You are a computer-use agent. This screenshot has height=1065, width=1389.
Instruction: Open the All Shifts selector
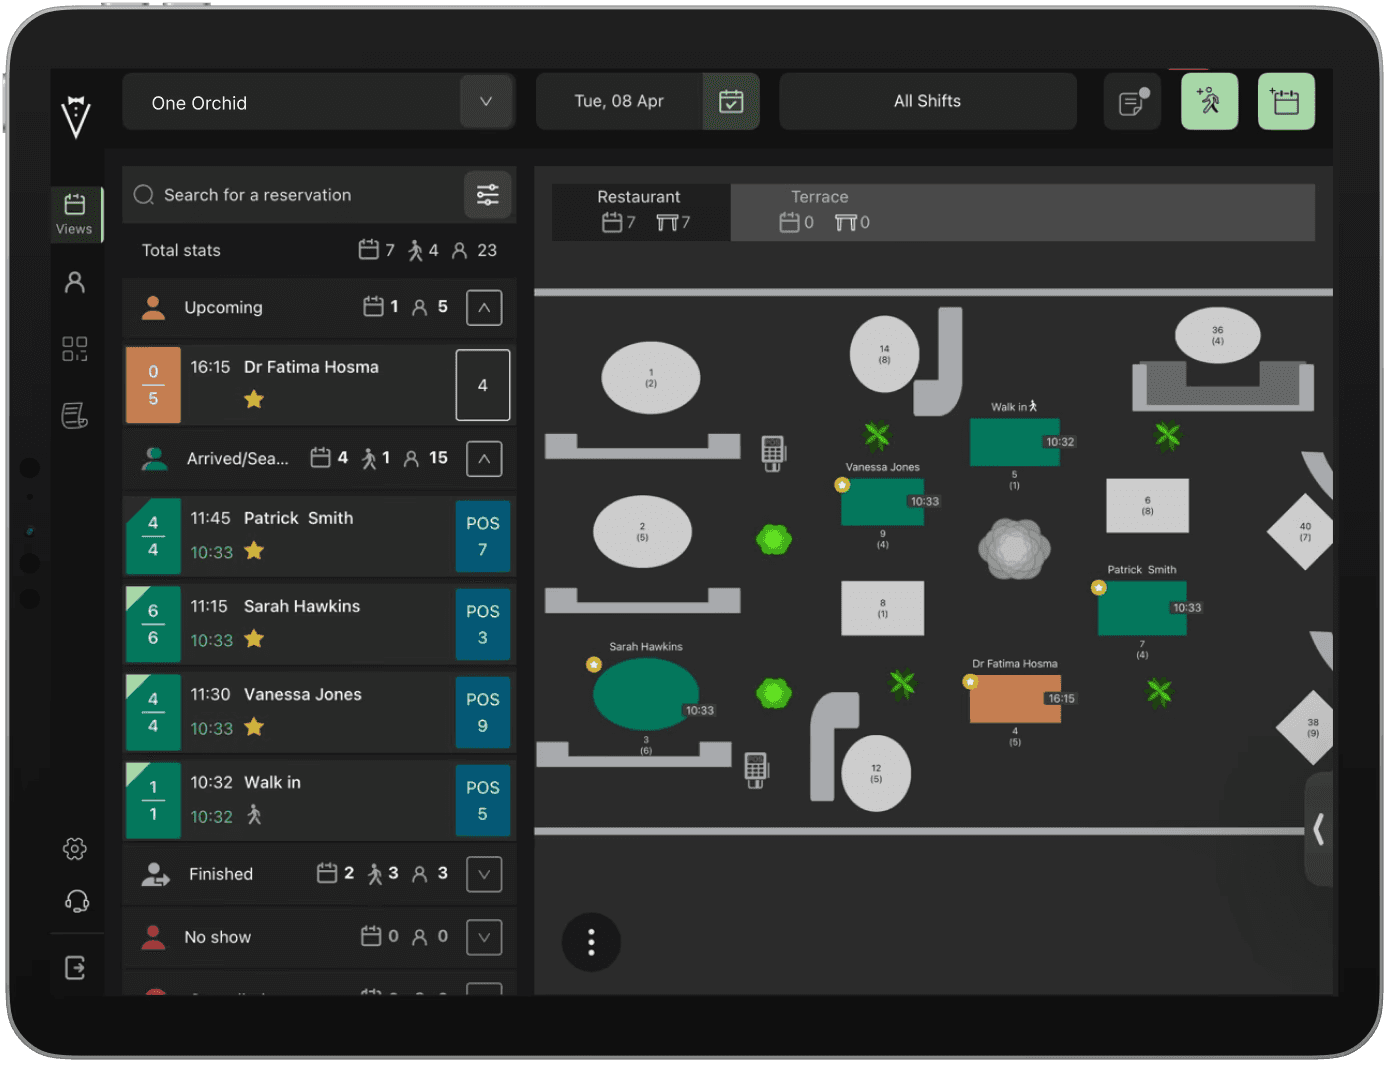click(x=927, y=101)
